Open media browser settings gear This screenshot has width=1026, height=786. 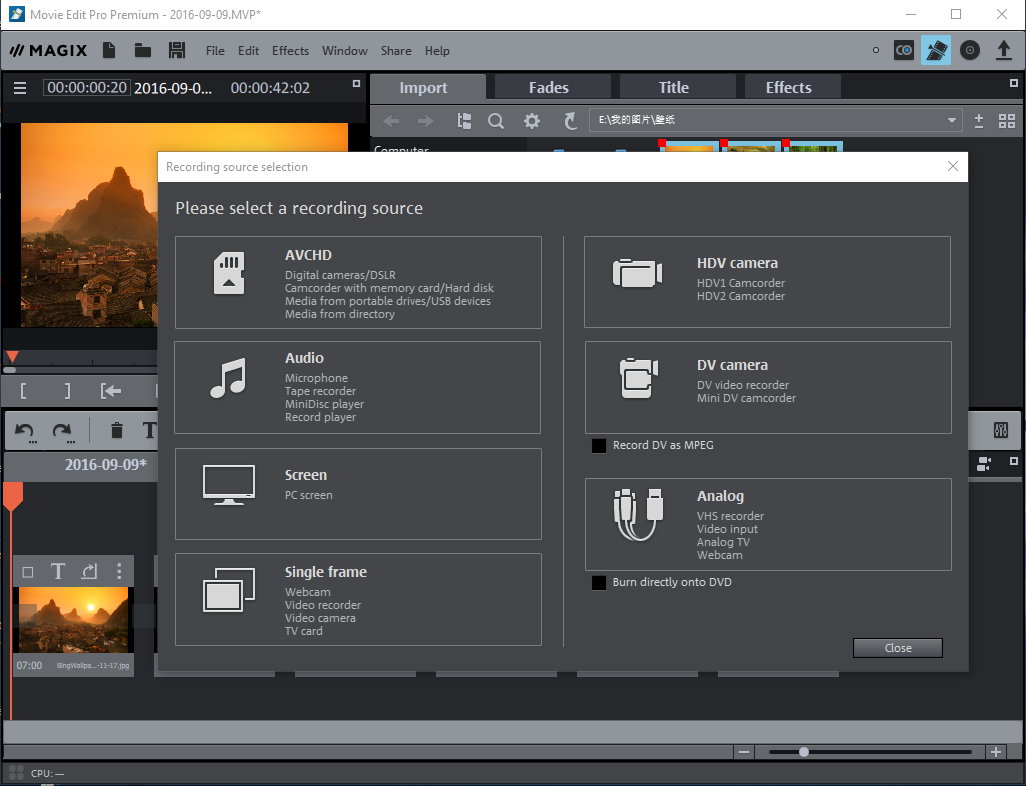(532, 121)
